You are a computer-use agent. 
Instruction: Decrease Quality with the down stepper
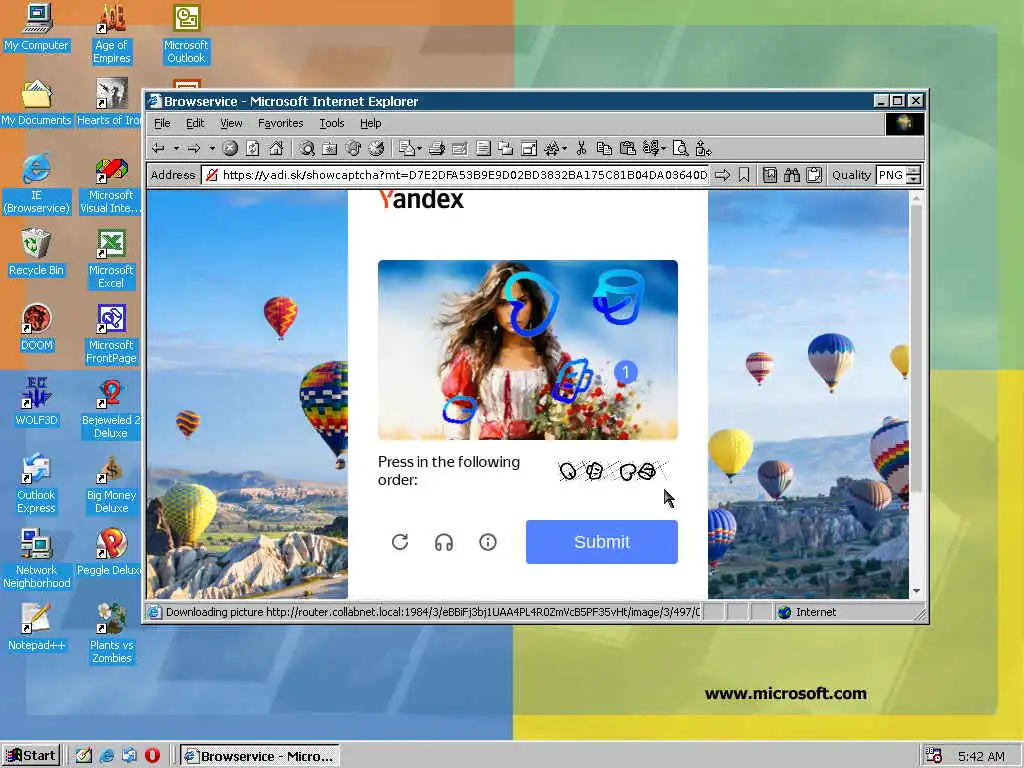click(x=914, y=180)
